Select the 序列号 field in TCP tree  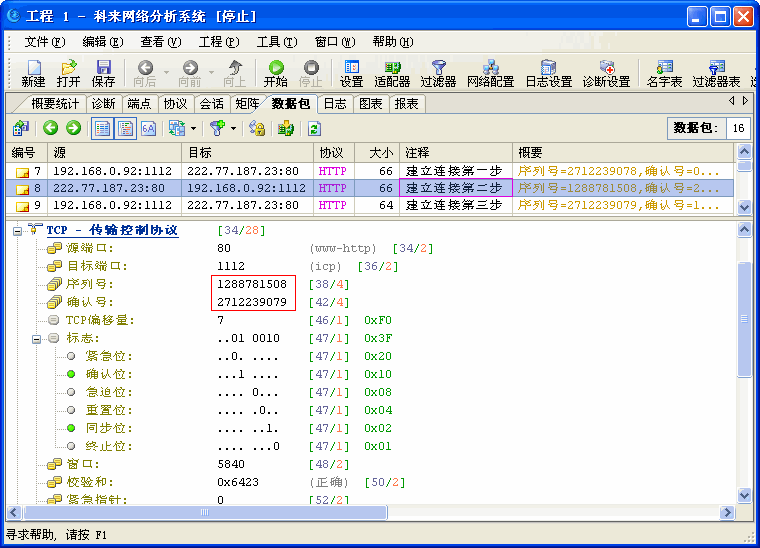[89, 284]
